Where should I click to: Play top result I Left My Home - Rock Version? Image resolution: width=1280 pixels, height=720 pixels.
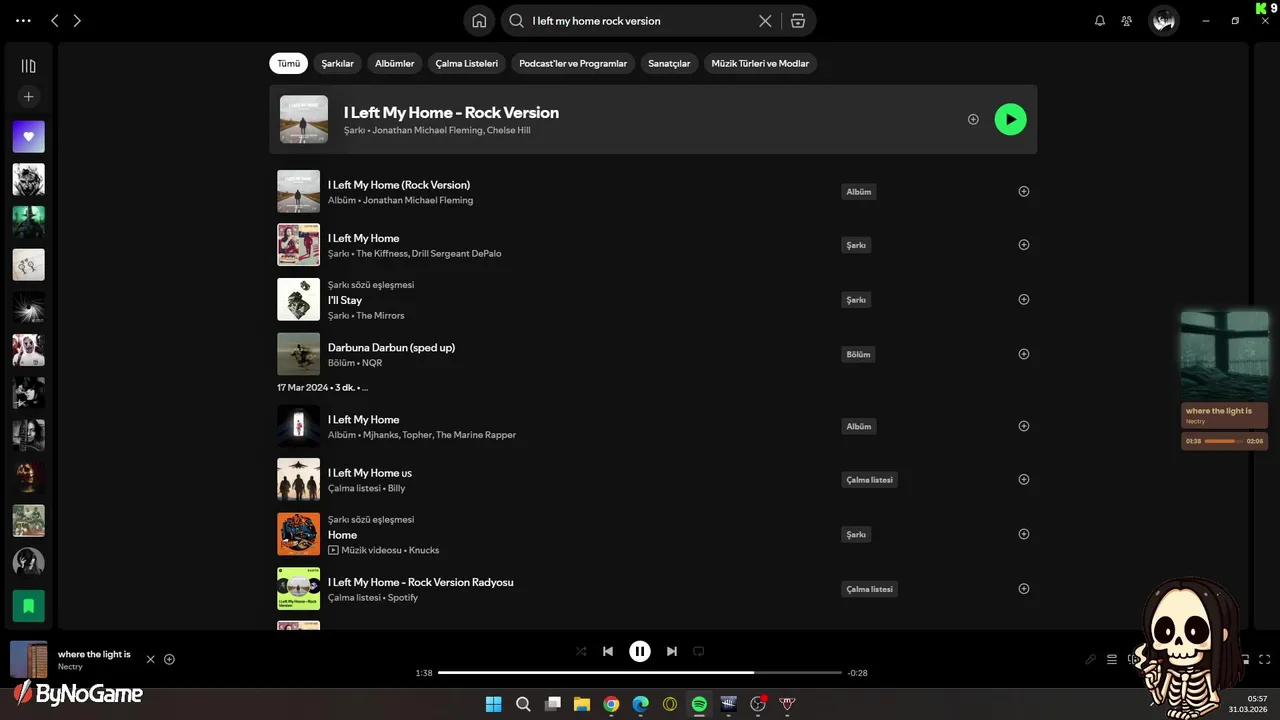1010,119
